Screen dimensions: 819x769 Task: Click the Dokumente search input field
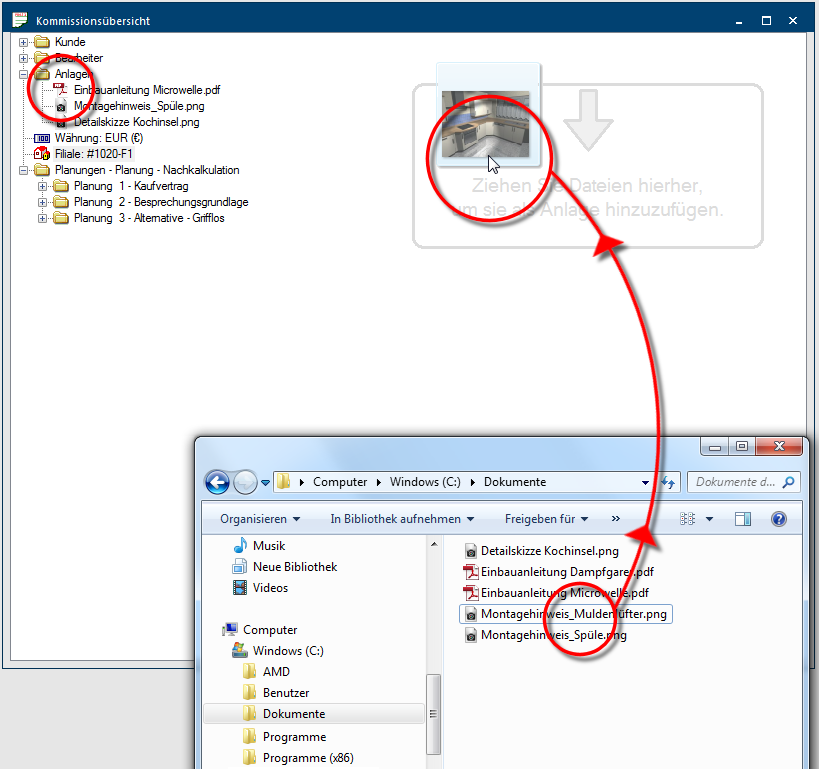[x=736, y=482]
